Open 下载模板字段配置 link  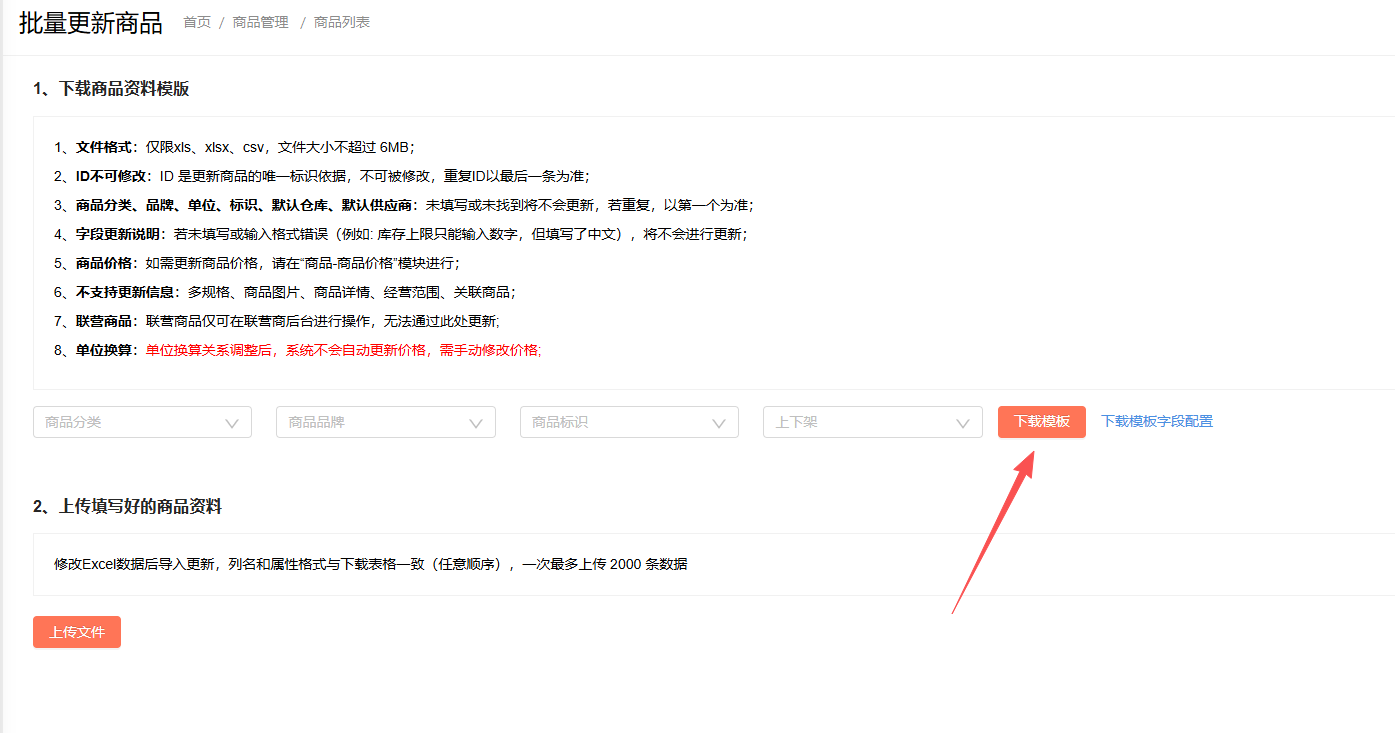1157,422
